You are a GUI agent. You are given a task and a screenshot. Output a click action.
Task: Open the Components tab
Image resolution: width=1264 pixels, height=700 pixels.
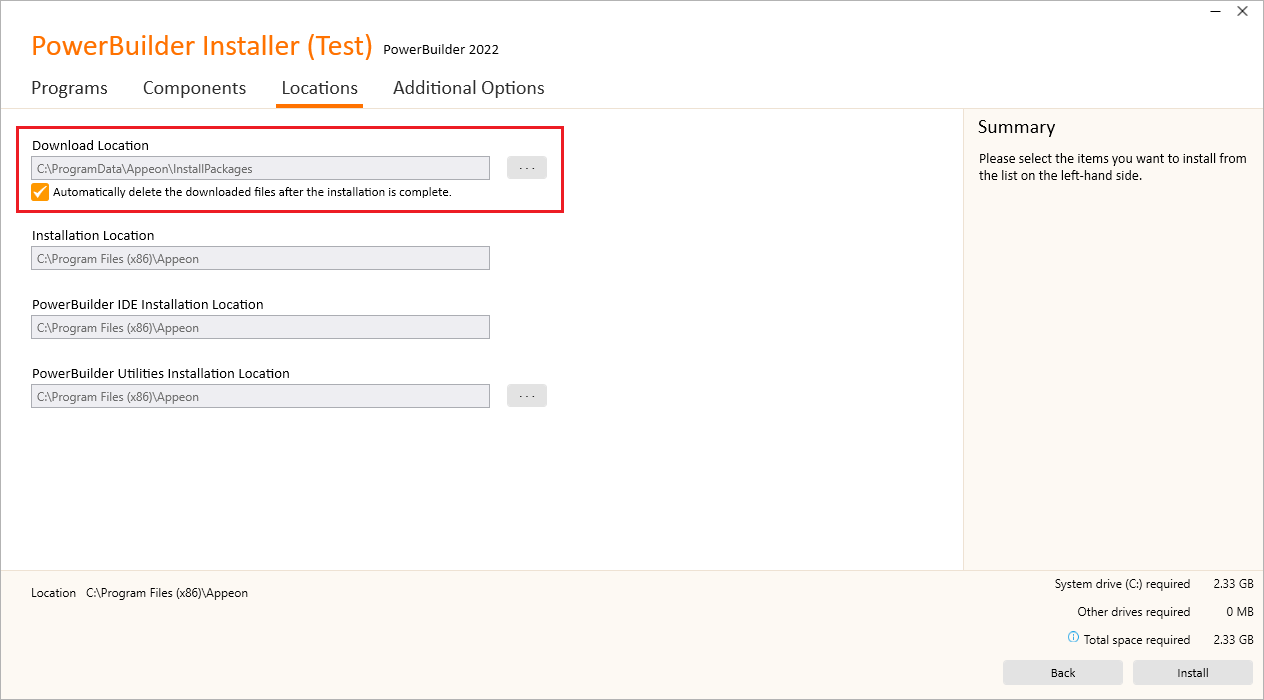tap(194, 88)
